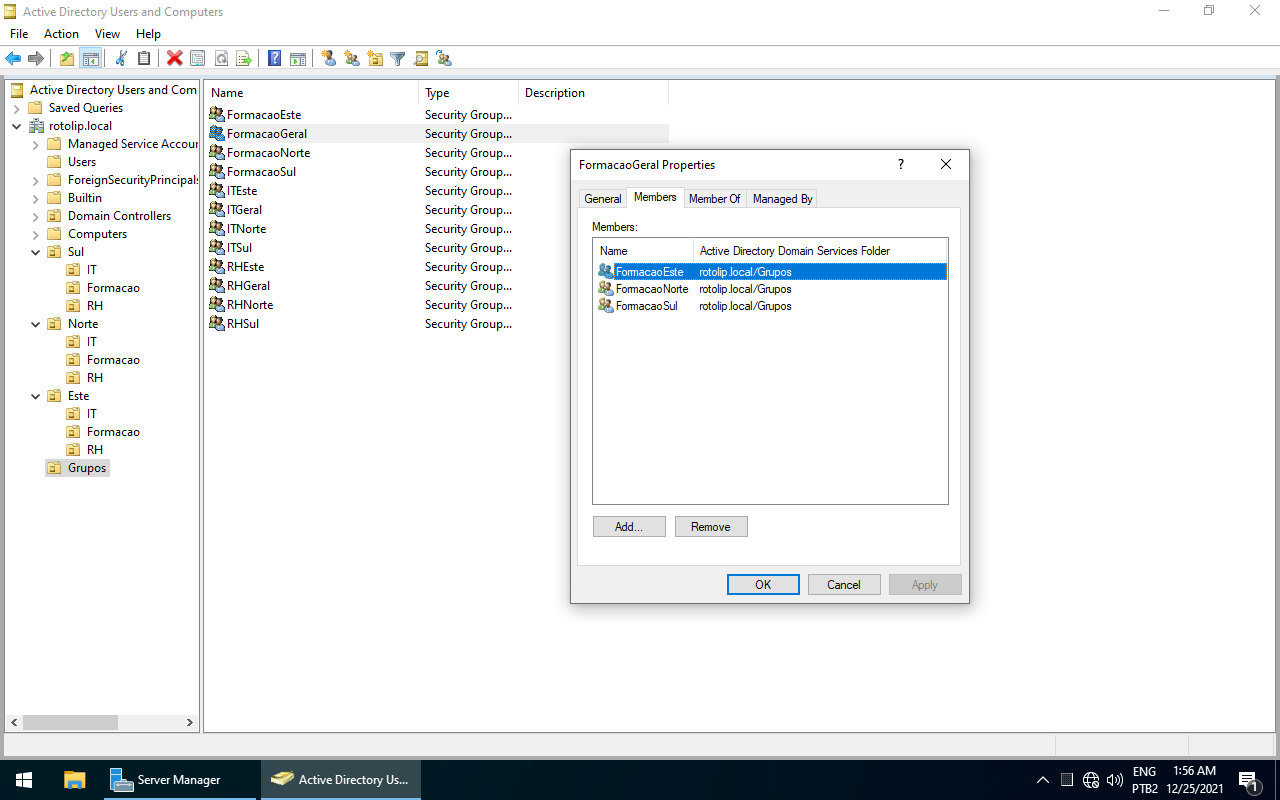
Task: Click the Up one level folder icon
Action: 66,59
